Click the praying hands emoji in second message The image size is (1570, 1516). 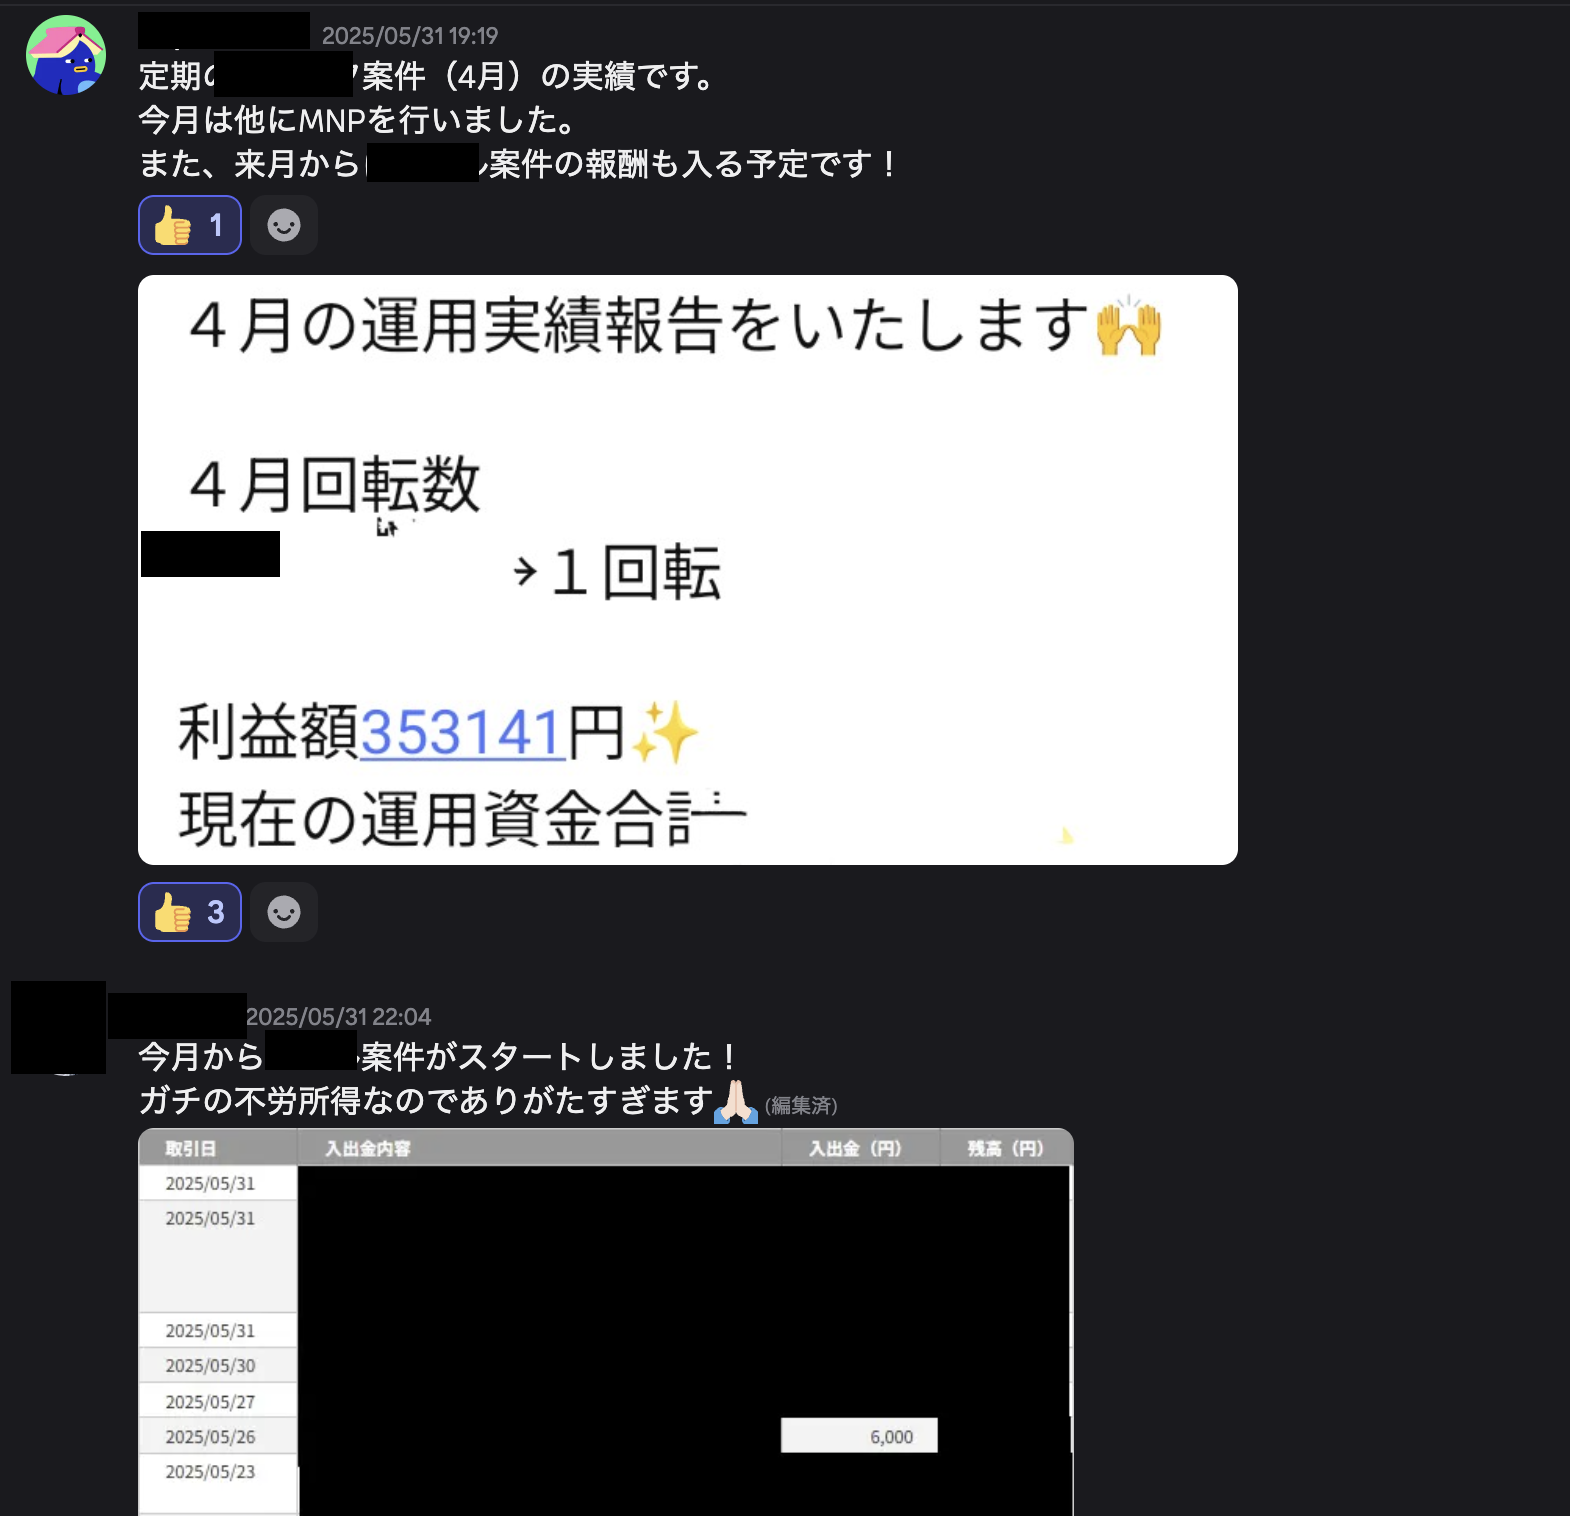[x=736, y=1102]
